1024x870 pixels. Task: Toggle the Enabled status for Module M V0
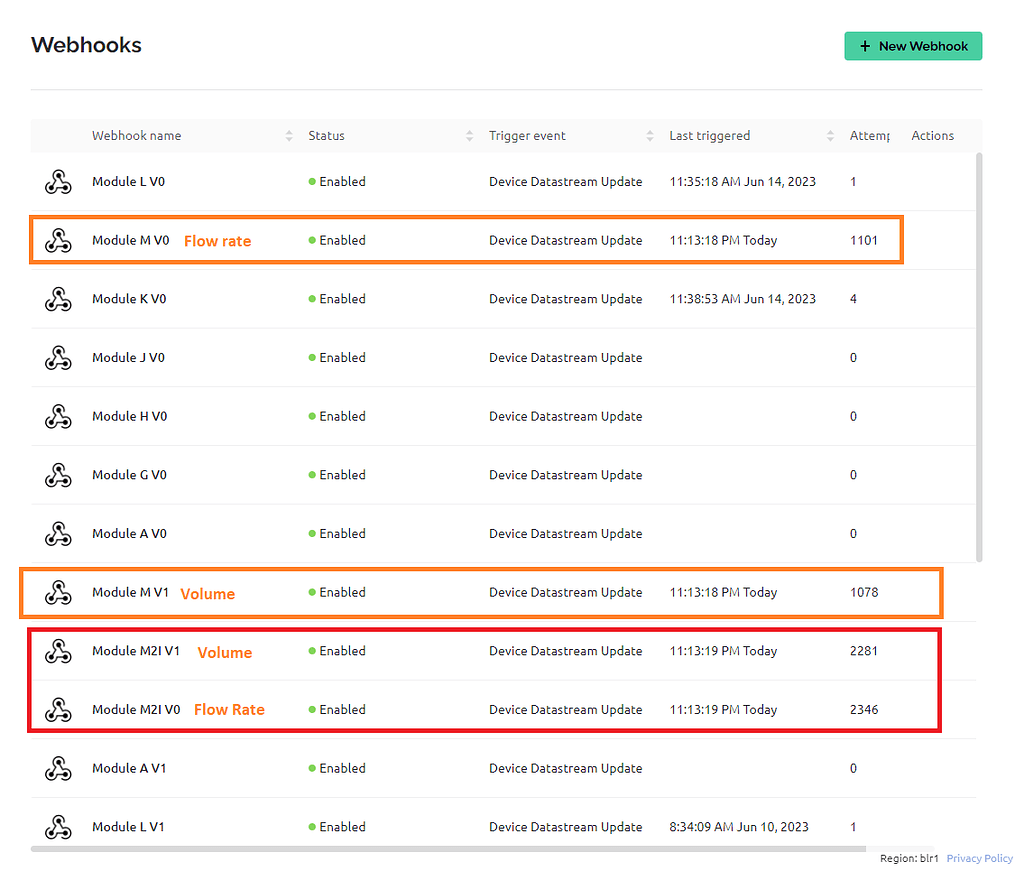pyautogui.click(x=340, y=240)
